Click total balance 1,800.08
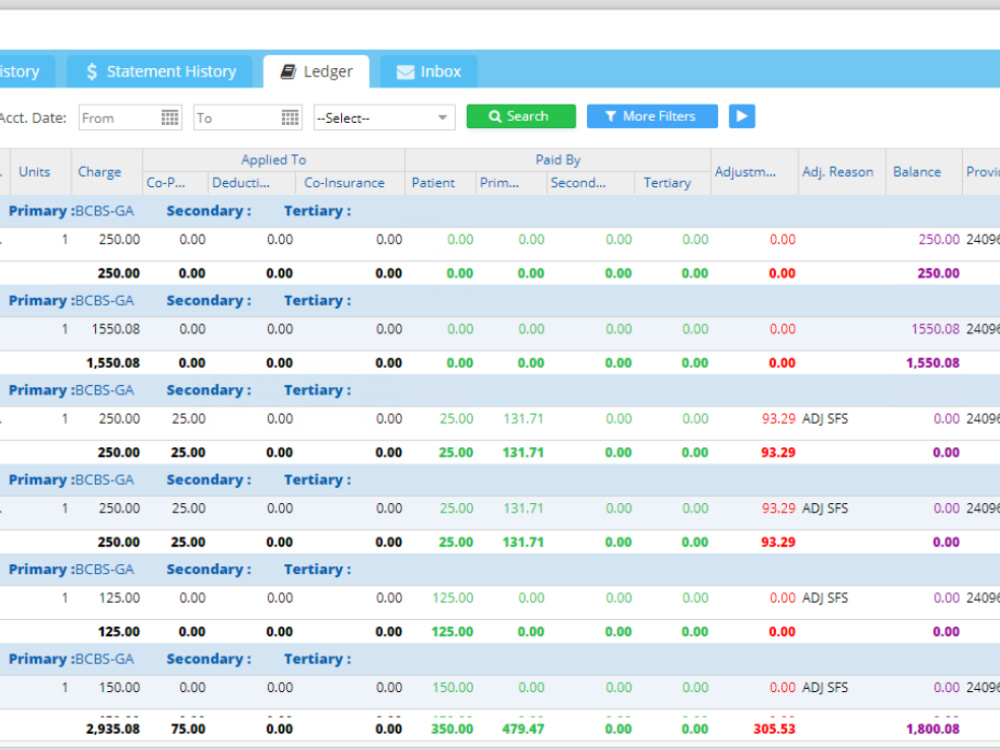Image resolution: width=1000 pixels, height=750 pixels. click(x=932, y=729)
